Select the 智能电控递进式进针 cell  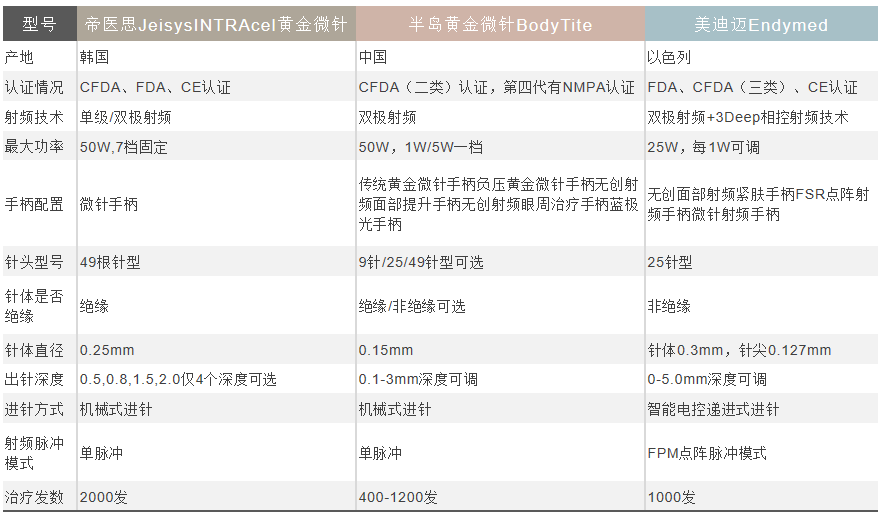click(761, 409)
